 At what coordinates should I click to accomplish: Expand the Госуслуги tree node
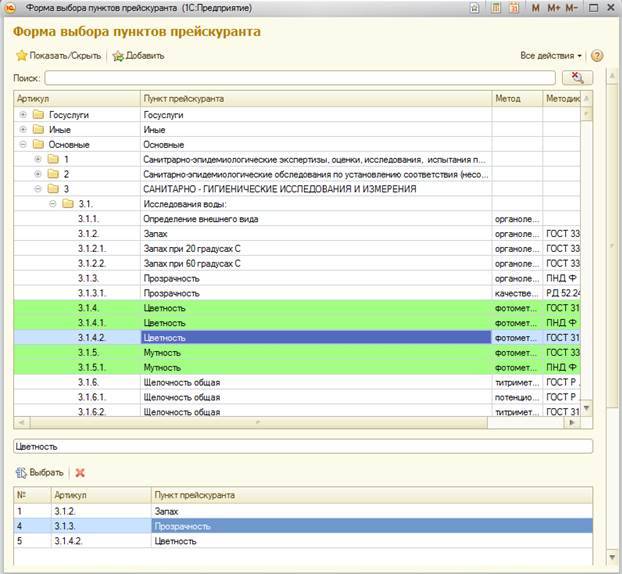click(x=23, y=116)
